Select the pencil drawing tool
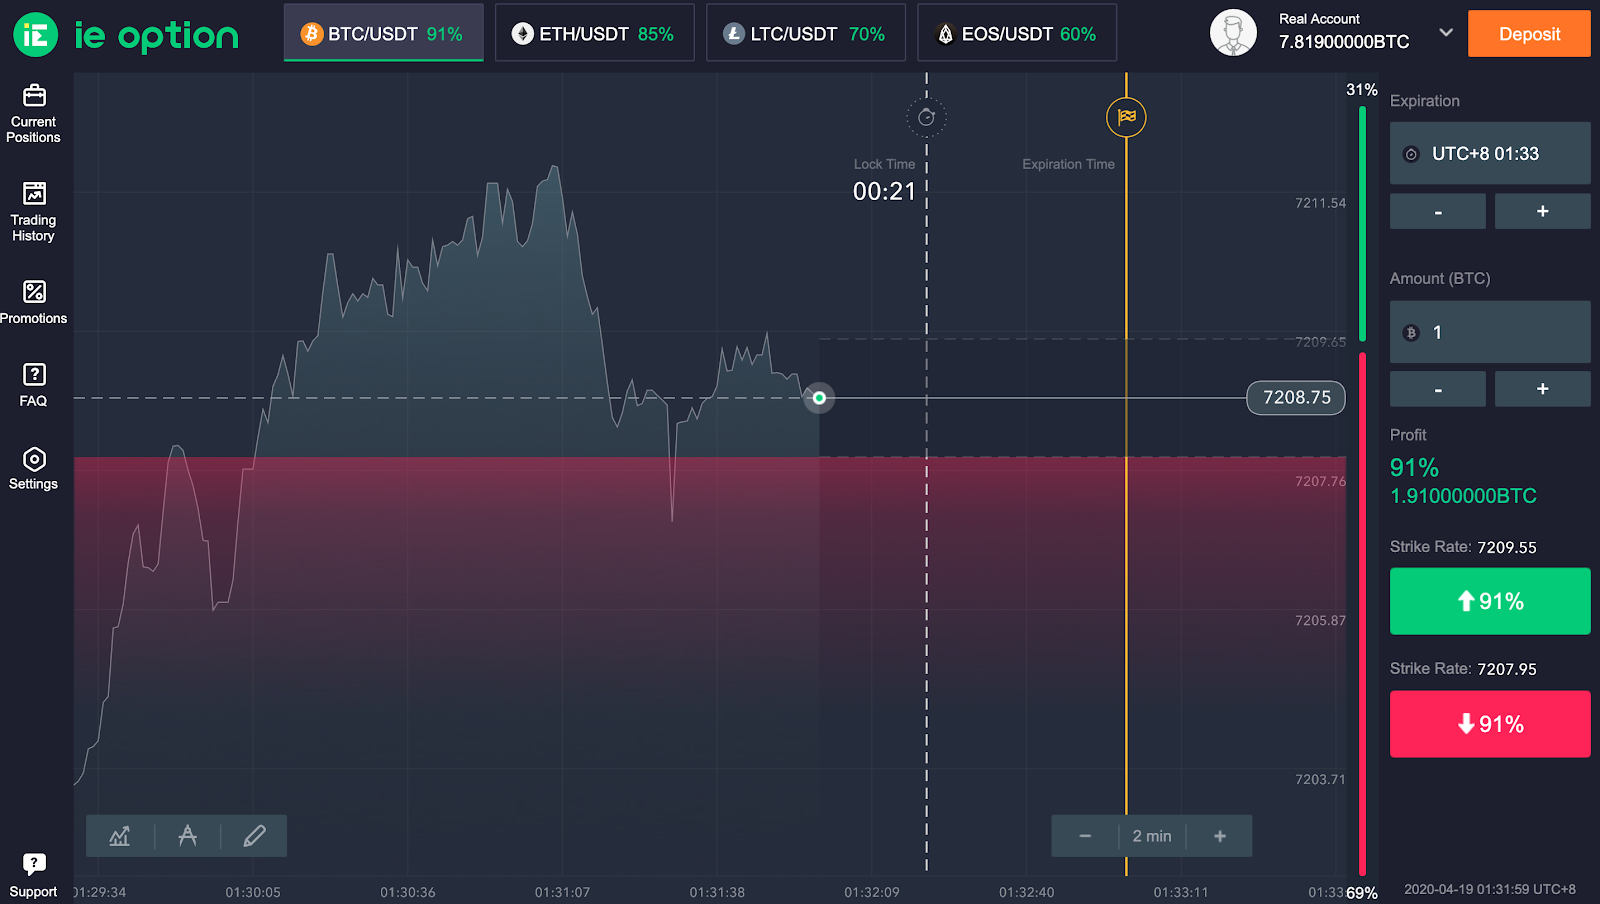 254,836
